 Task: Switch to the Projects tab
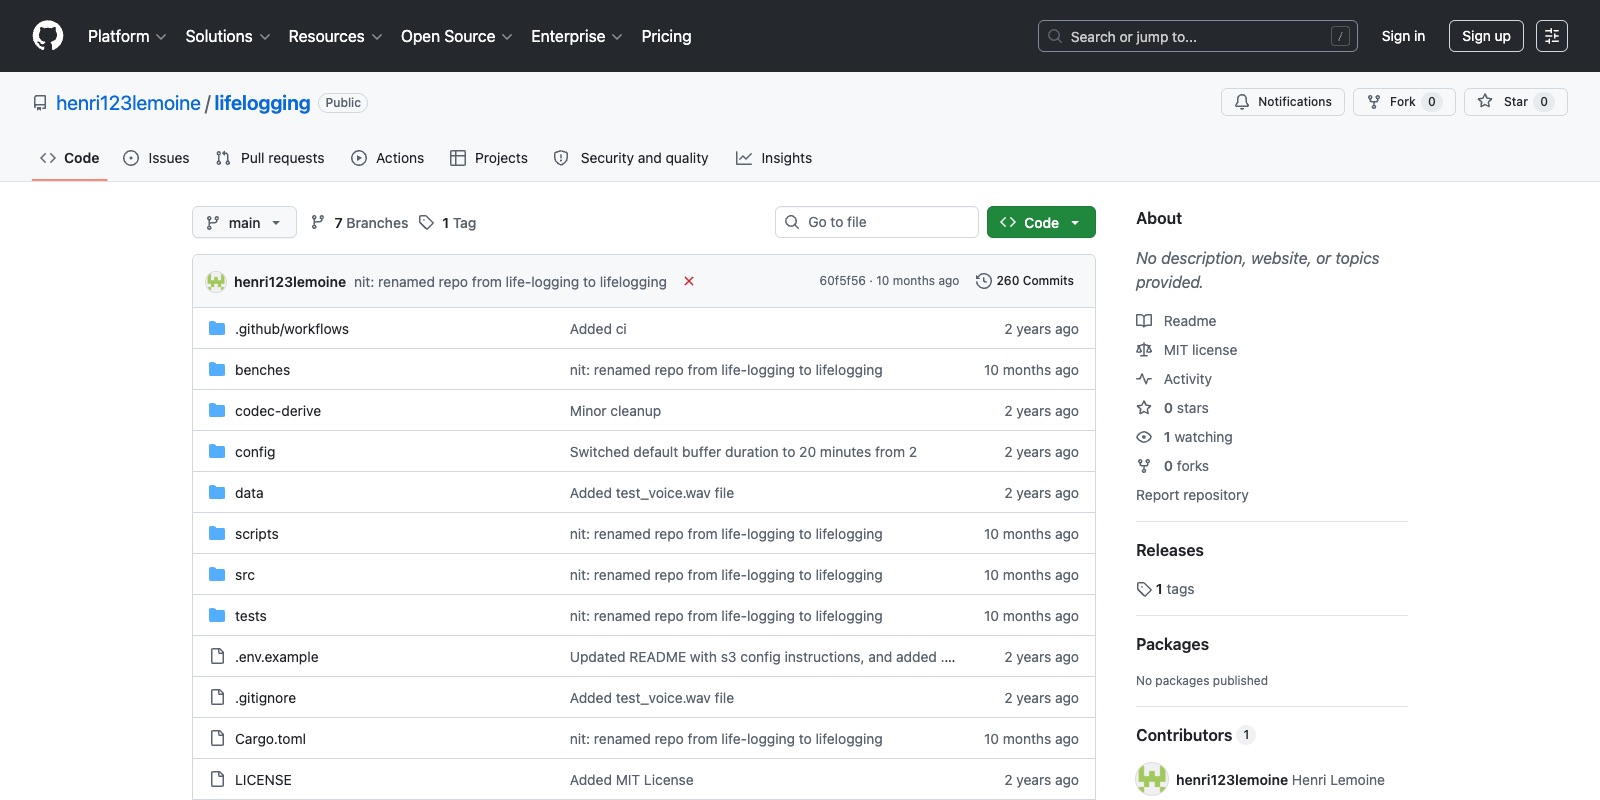pos(489,158)
